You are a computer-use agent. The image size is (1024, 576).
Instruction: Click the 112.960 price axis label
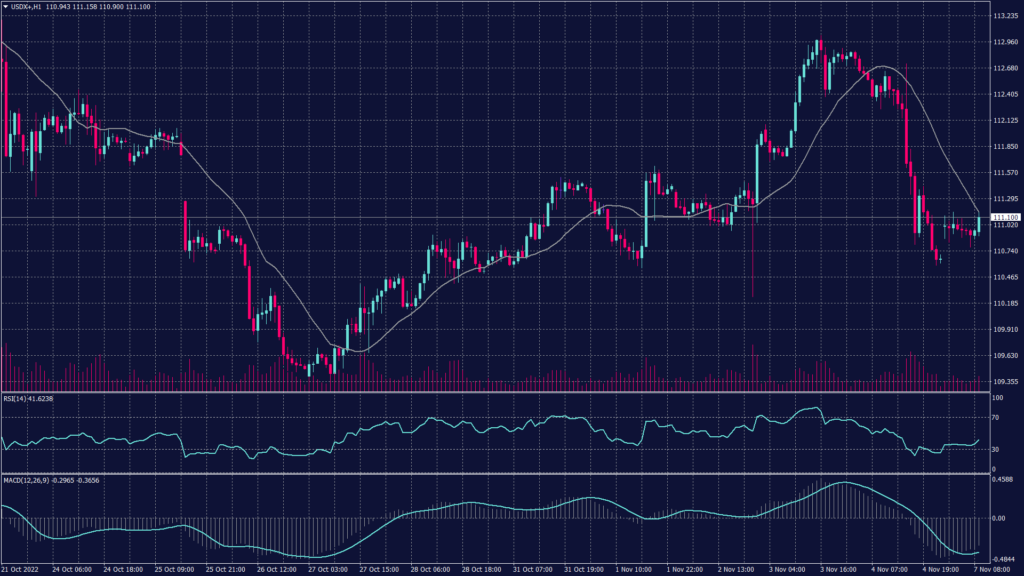(x=1004, y=42)
